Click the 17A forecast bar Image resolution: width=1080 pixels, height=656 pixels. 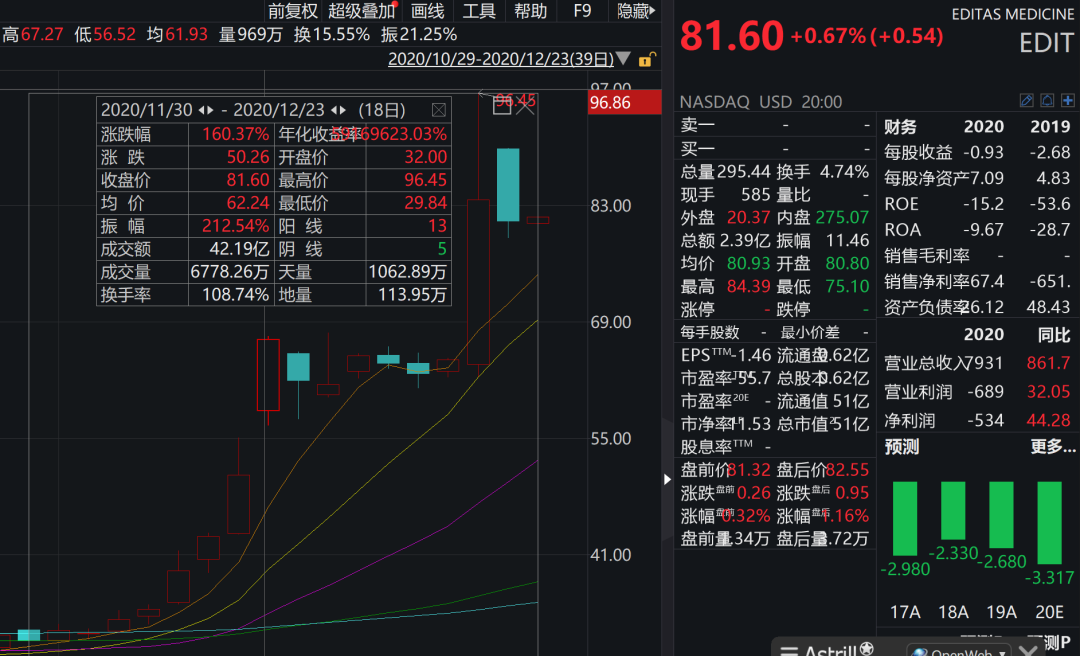905,518
